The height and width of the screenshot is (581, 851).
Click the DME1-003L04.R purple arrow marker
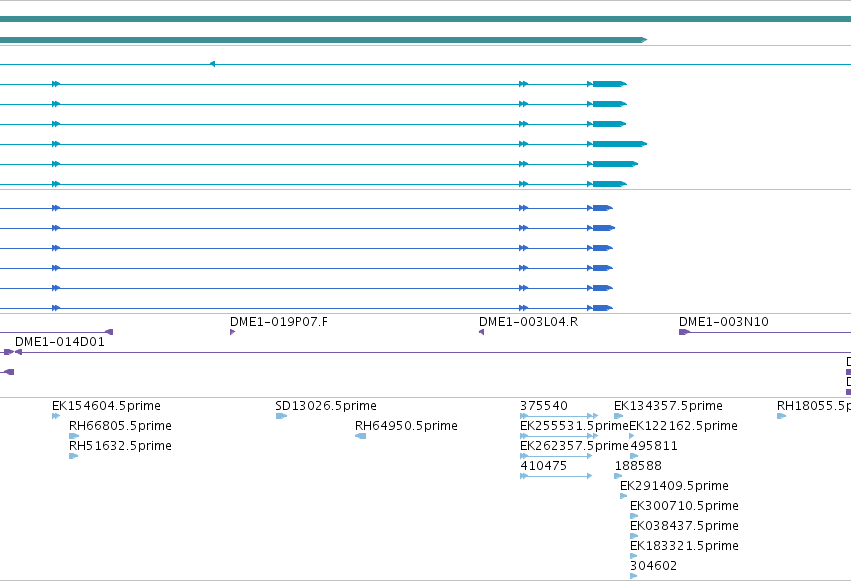pos(481,332)
